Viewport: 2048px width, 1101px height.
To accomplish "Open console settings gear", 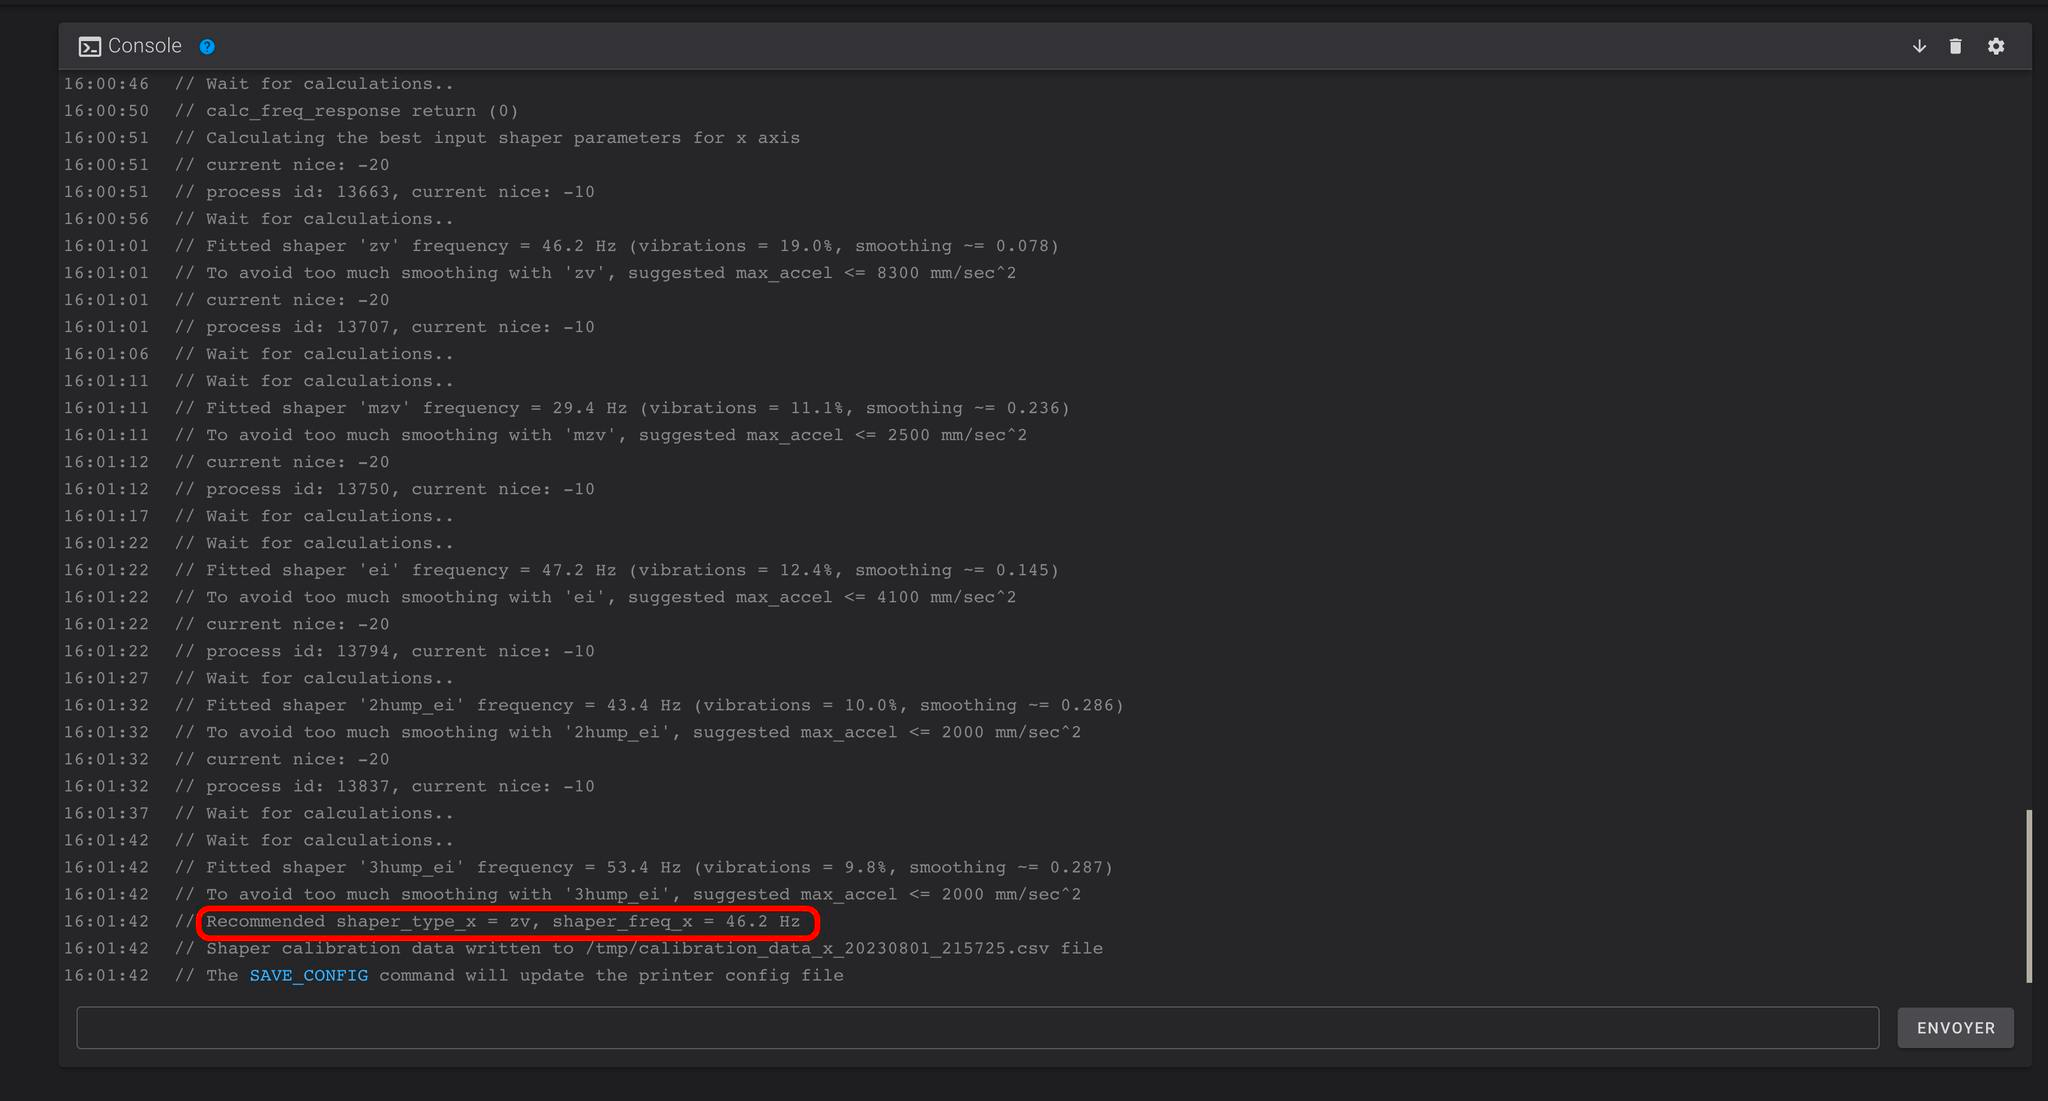I will click(x=1996, y=46).
